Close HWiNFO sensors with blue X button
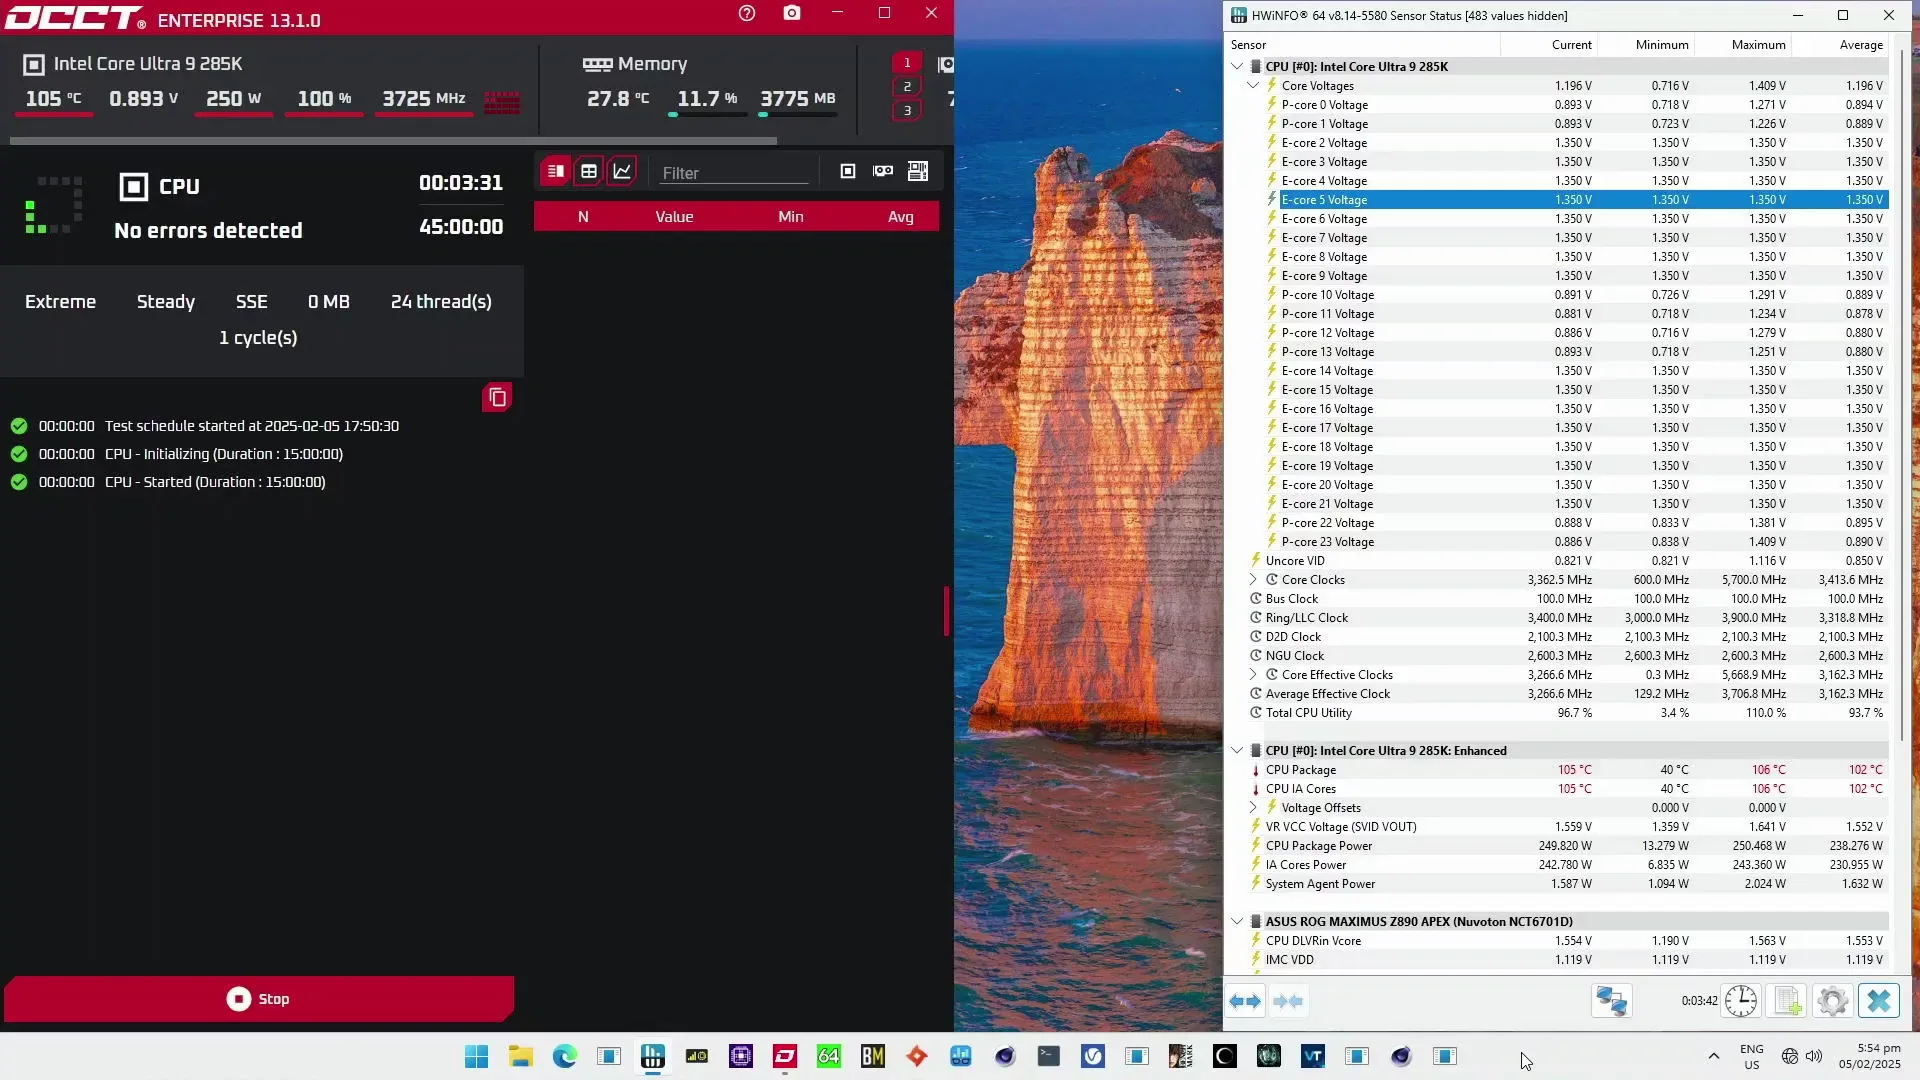1920x1080 pixels. click(1879, 1001)
